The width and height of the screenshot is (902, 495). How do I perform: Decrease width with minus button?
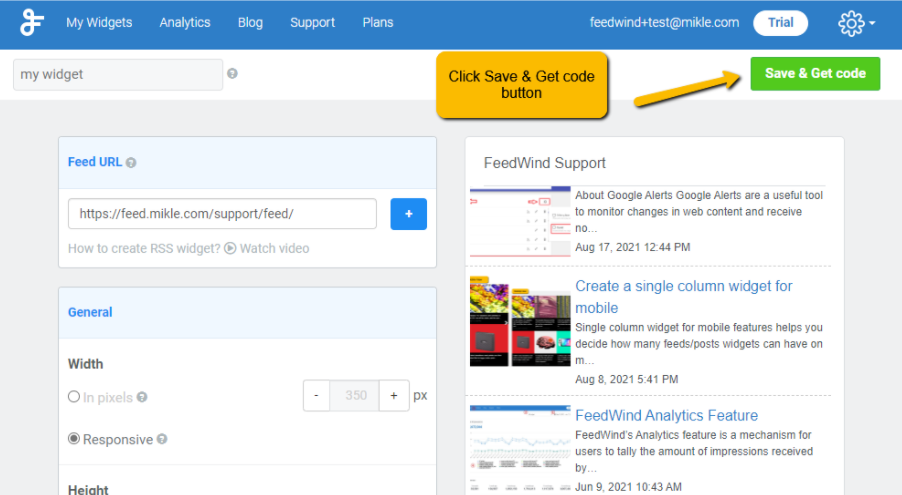point(316,395)
